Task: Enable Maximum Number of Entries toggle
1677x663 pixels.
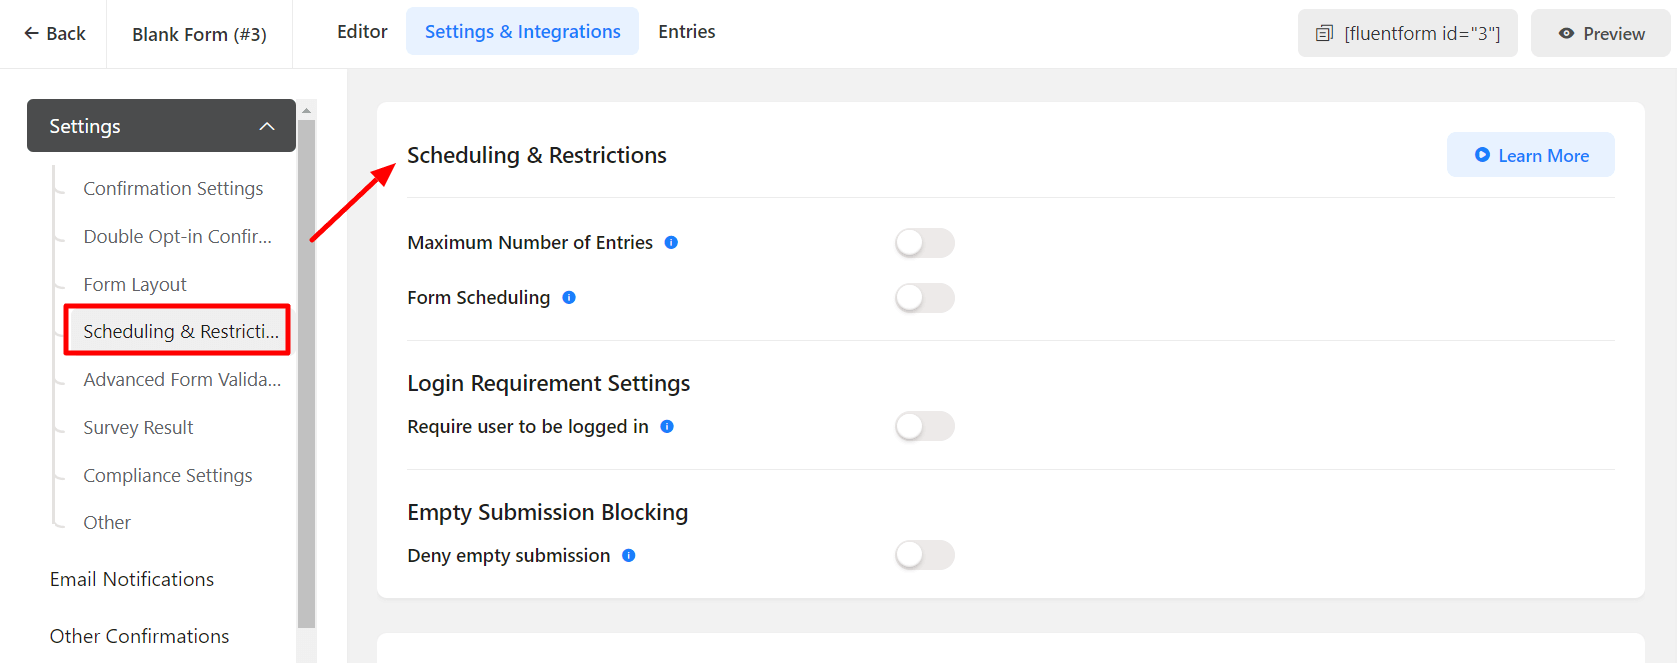Action: 925,243
